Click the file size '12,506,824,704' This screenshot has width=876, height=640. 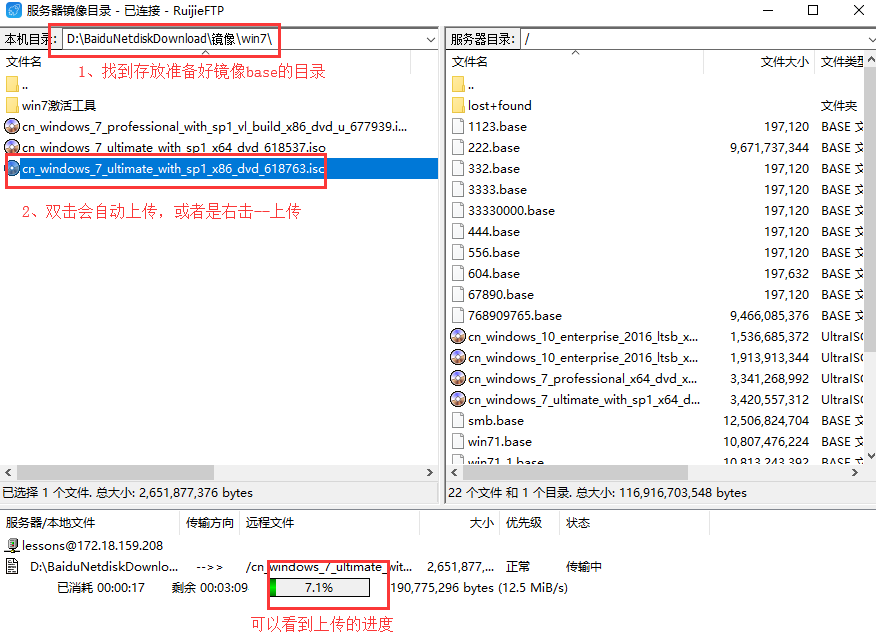coord(766,421)
